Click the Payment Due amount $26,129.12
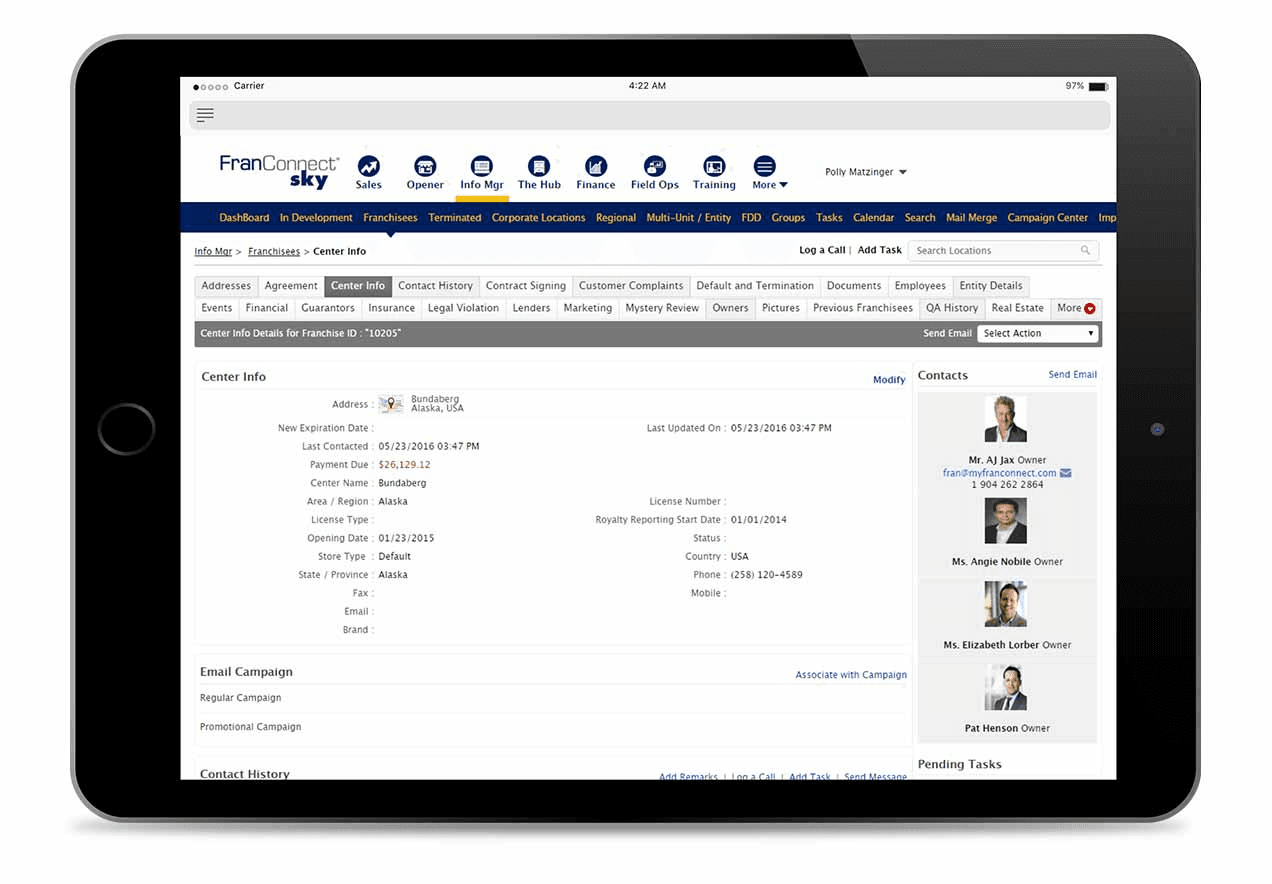This screenshot has width=1272, height=884. click(404, 465)
